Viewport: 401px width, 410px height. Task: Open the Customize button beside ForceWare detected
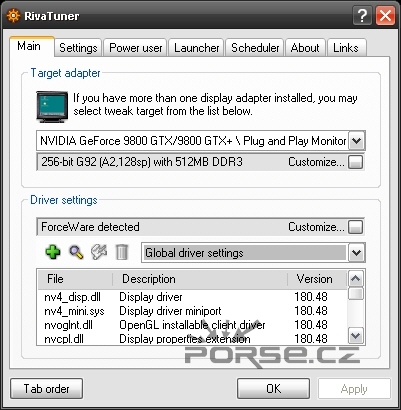pos(356,227)
